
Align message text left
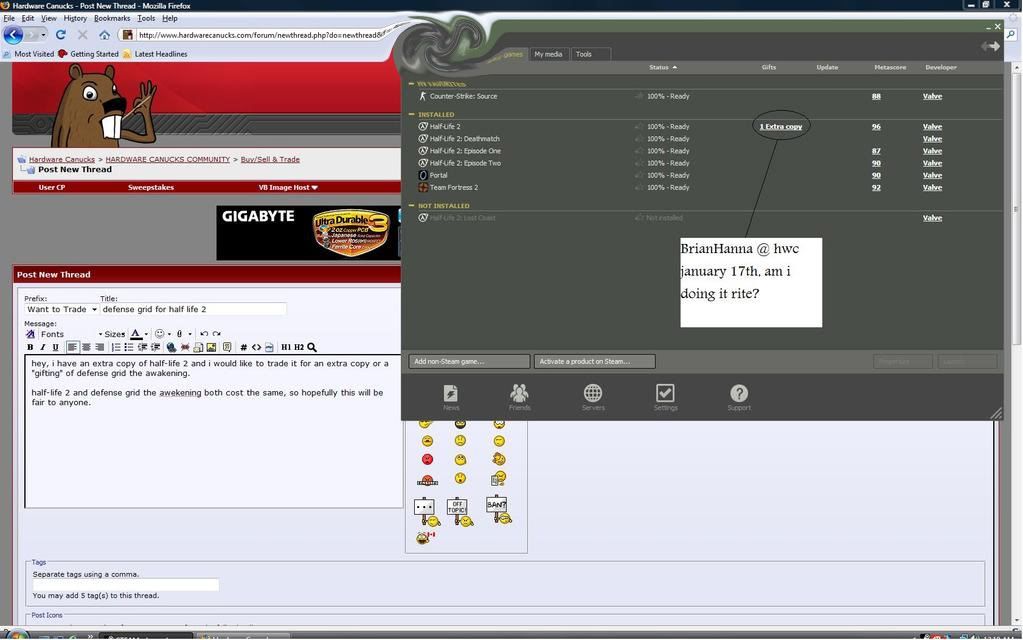[x=72, y=347]
